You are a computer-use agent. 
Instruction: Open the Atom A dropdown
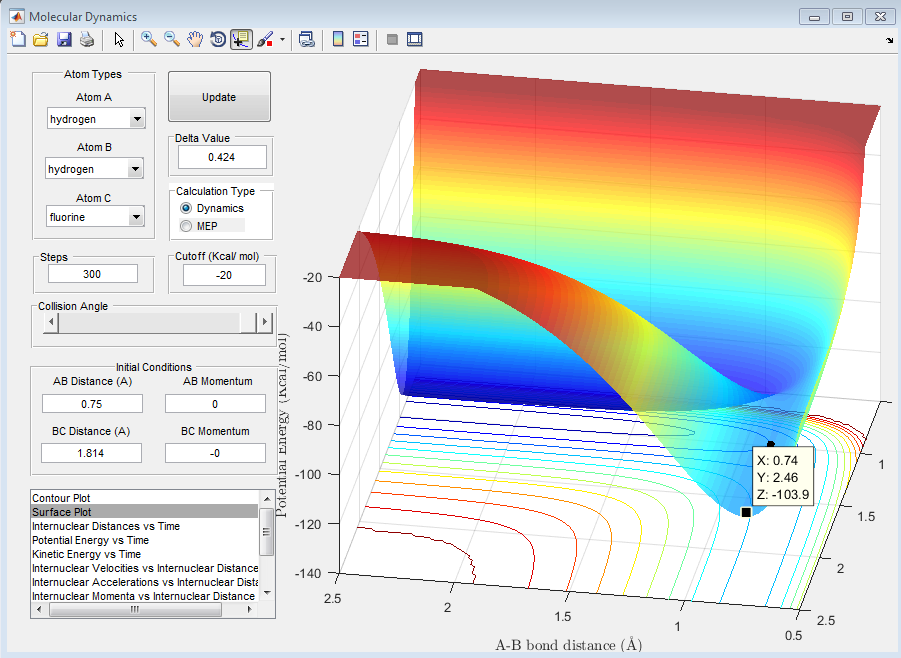(137, 119)
